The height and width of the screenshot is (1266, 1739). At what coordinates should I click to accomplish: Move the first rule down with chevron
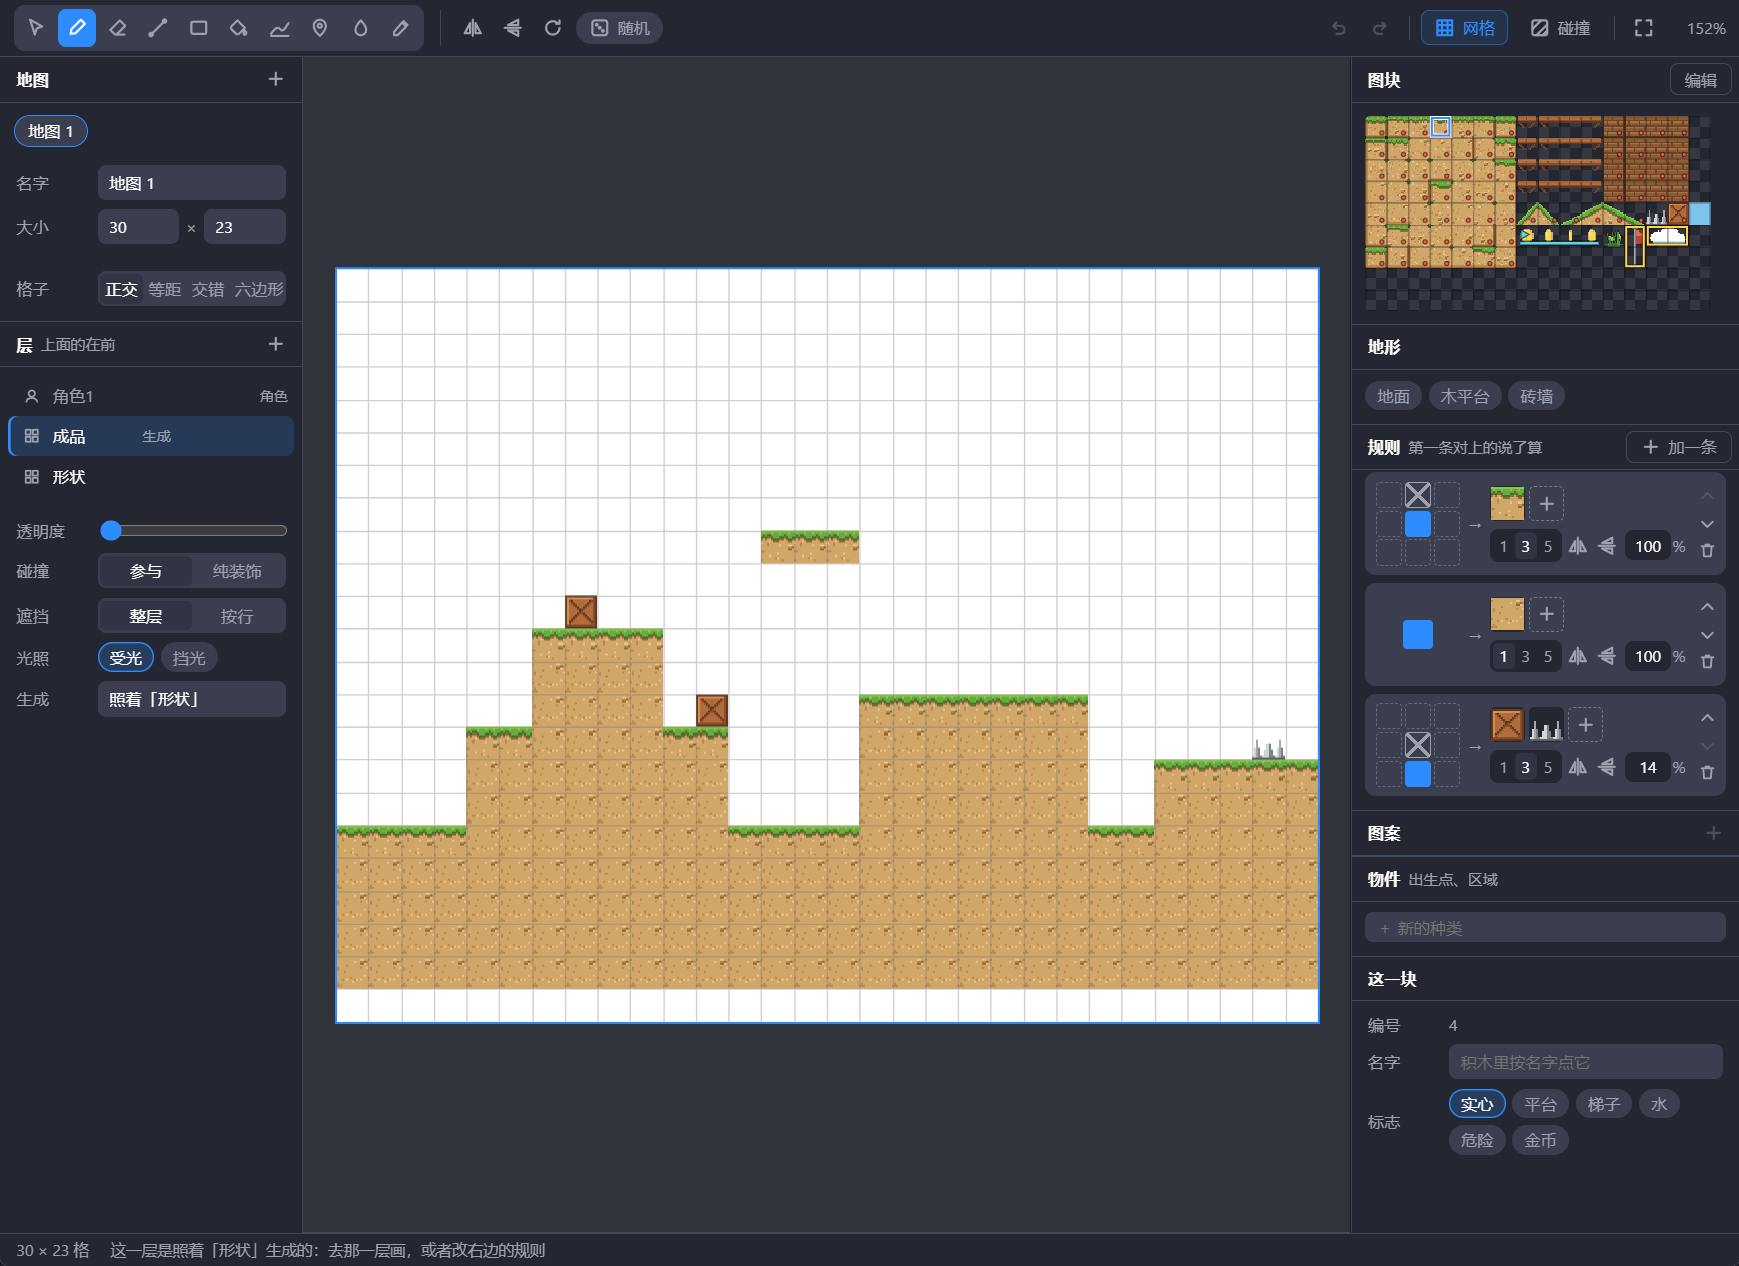click(x=1707, y=524)
